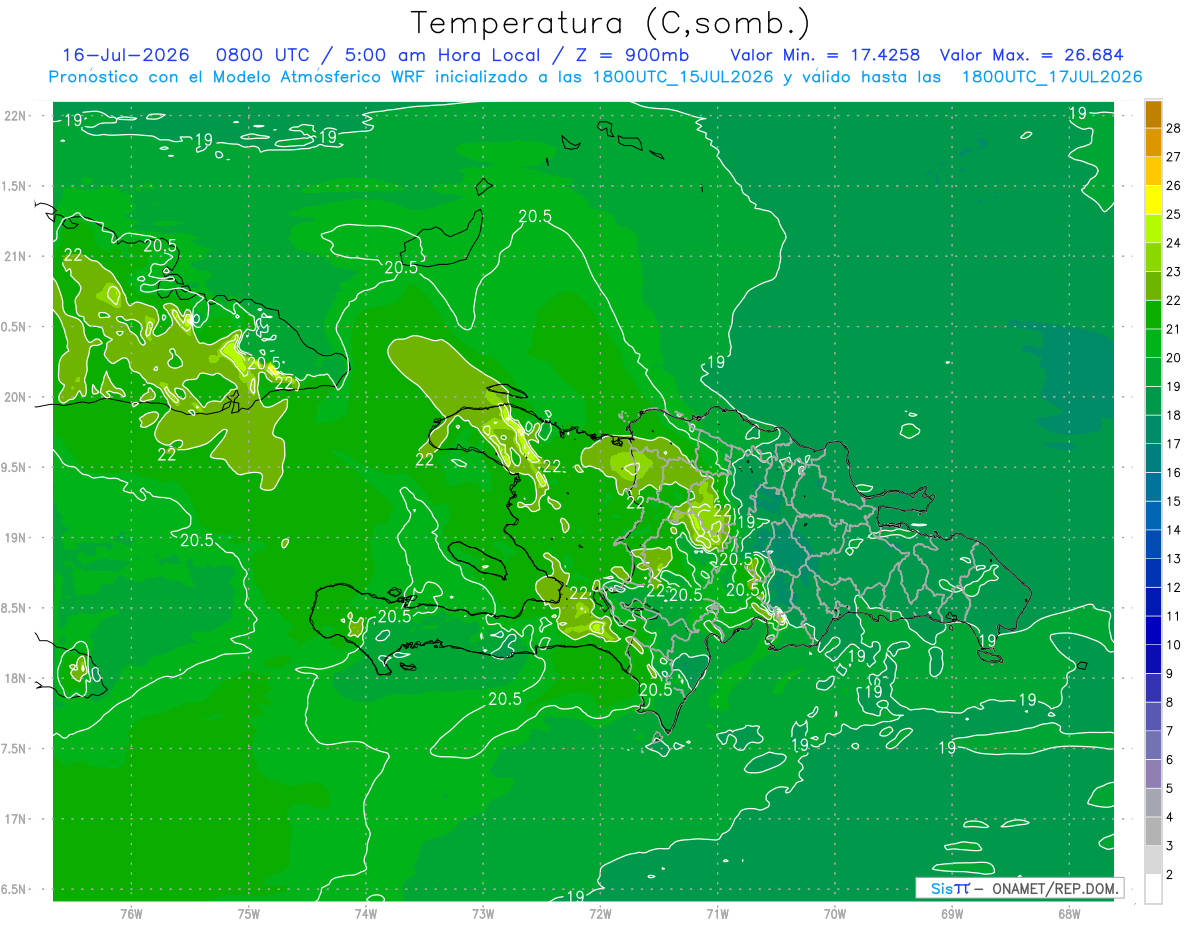Pick the lime swatch between 23 and 24
The height and width of the screenshot is (927, 1200).
coord(1153,257)
